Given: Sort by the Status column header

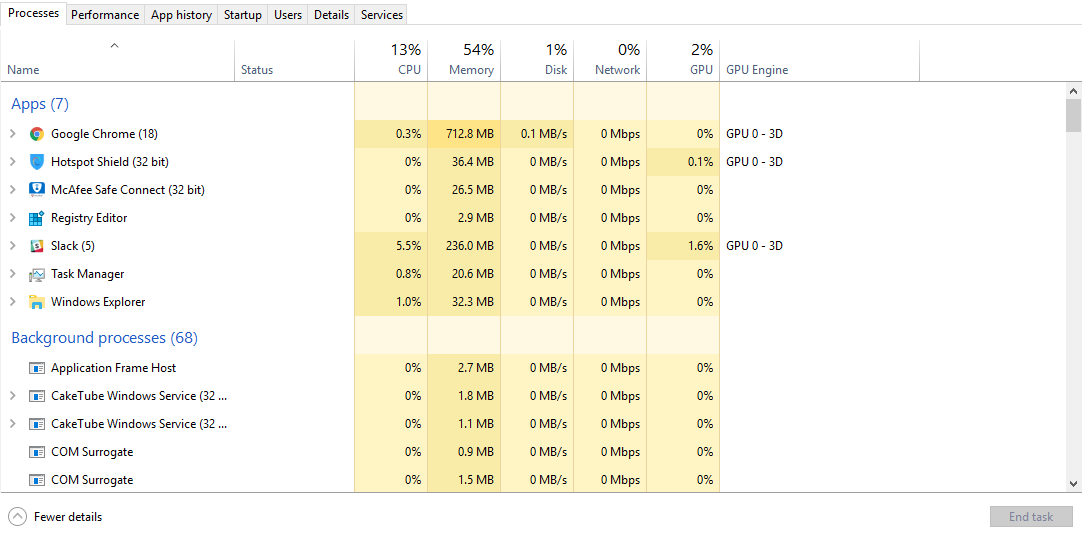Looking at the screenshot, I should (x=295, y=61).
